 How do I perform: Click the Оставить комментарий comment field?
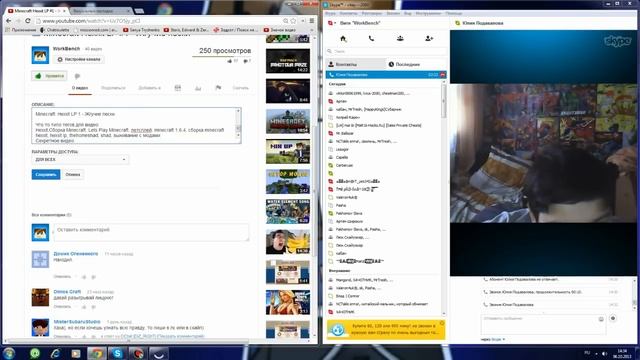(151, 232)
